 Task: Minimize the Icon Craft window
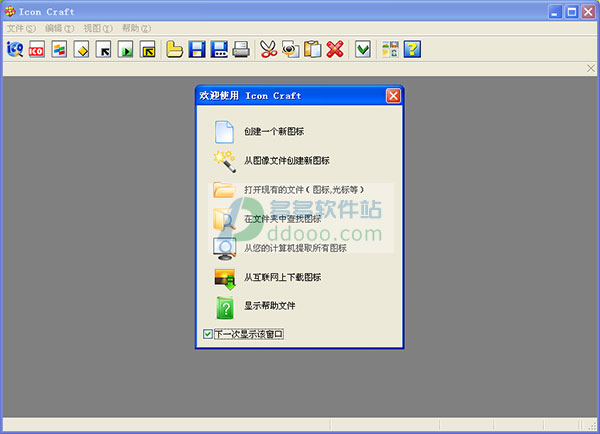[555, 12]
